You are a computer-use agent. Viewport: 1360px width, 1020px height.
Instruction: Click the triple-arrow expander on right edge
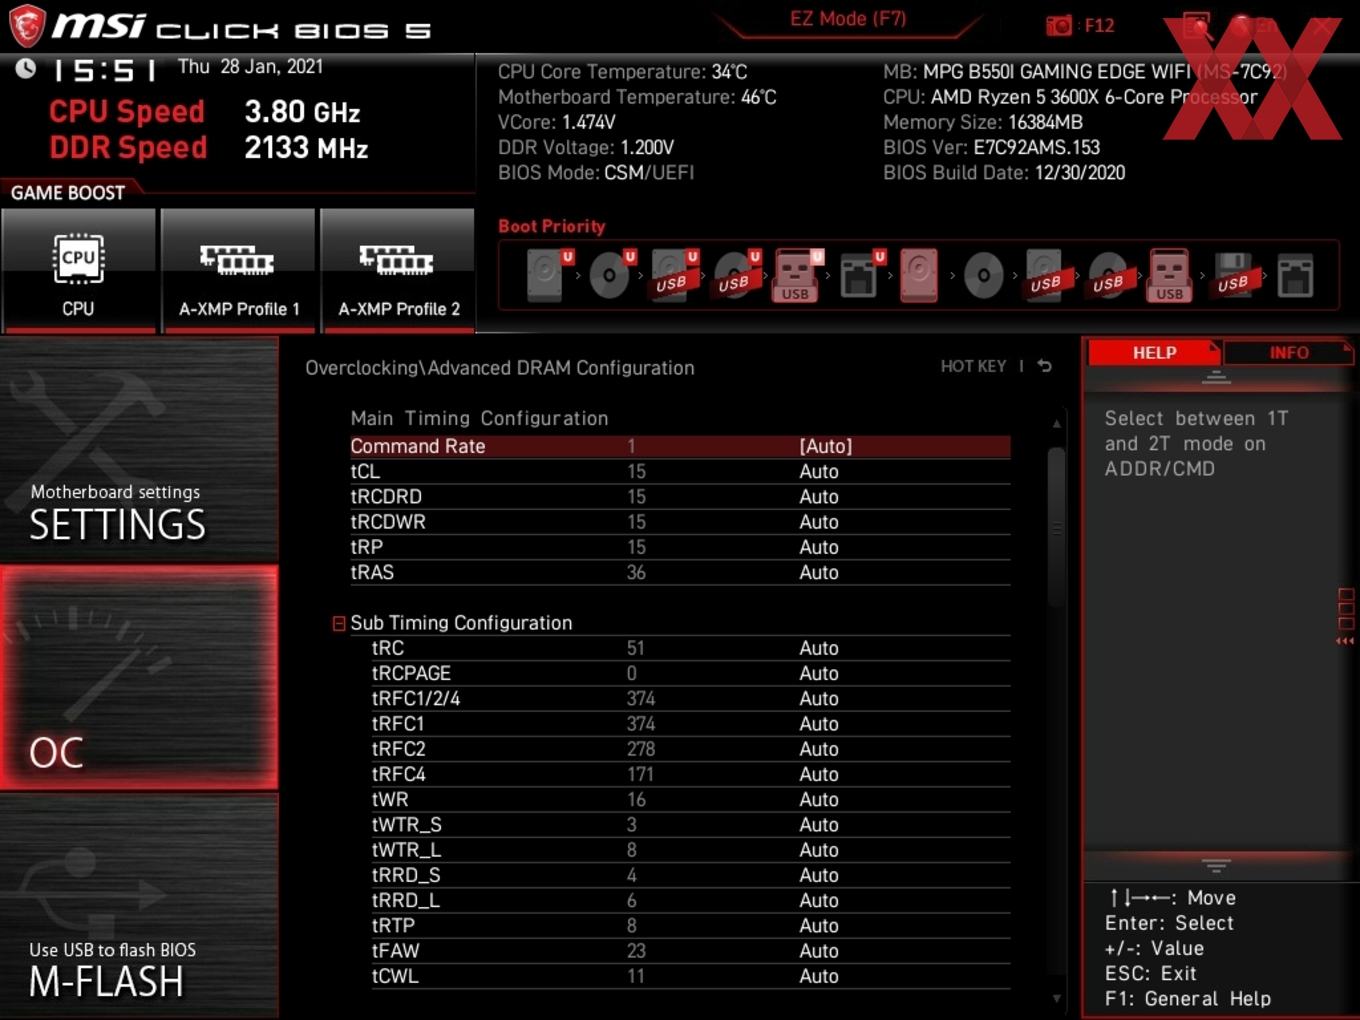coord(1345,640)
